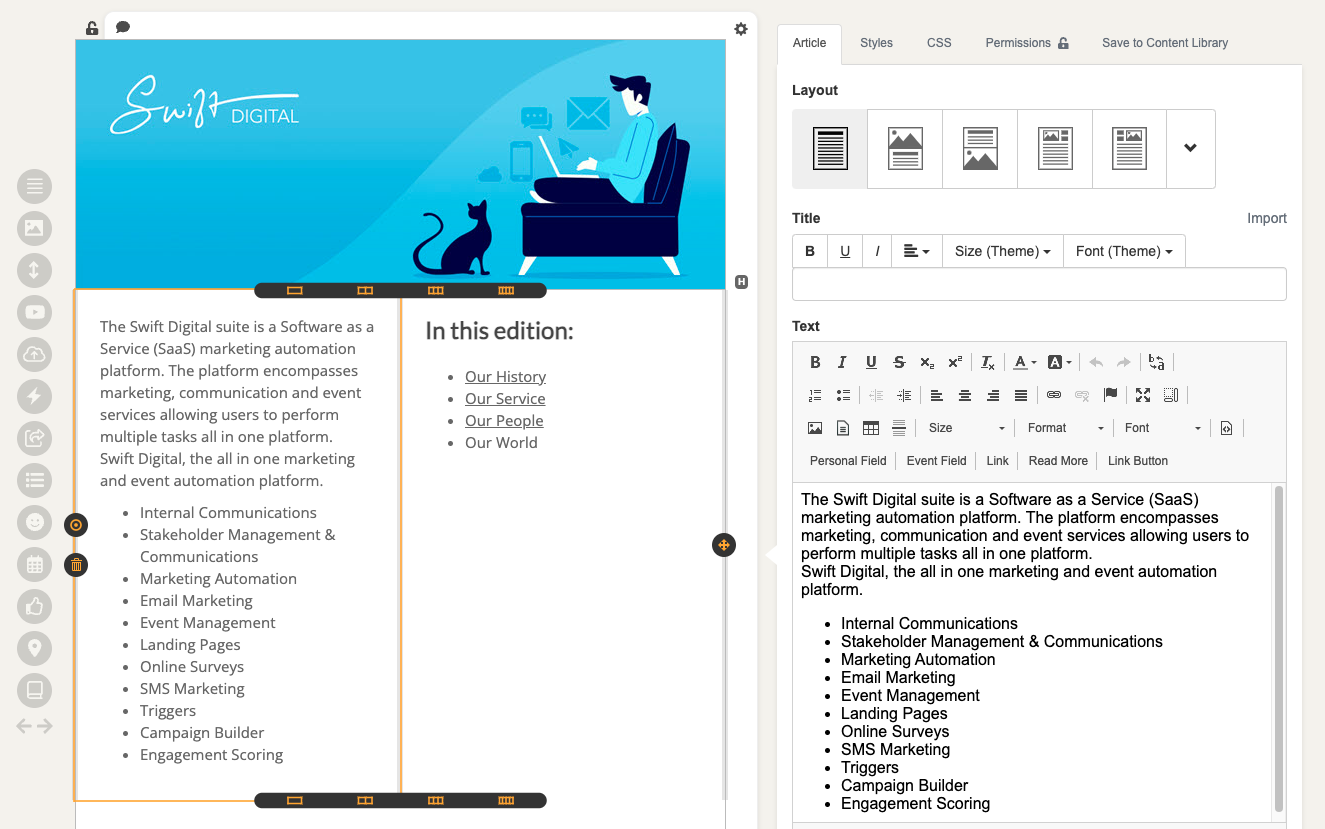Maximize the Text editor
The width and height of the screenshot is (1325, 829).
tap(1143, 395)
